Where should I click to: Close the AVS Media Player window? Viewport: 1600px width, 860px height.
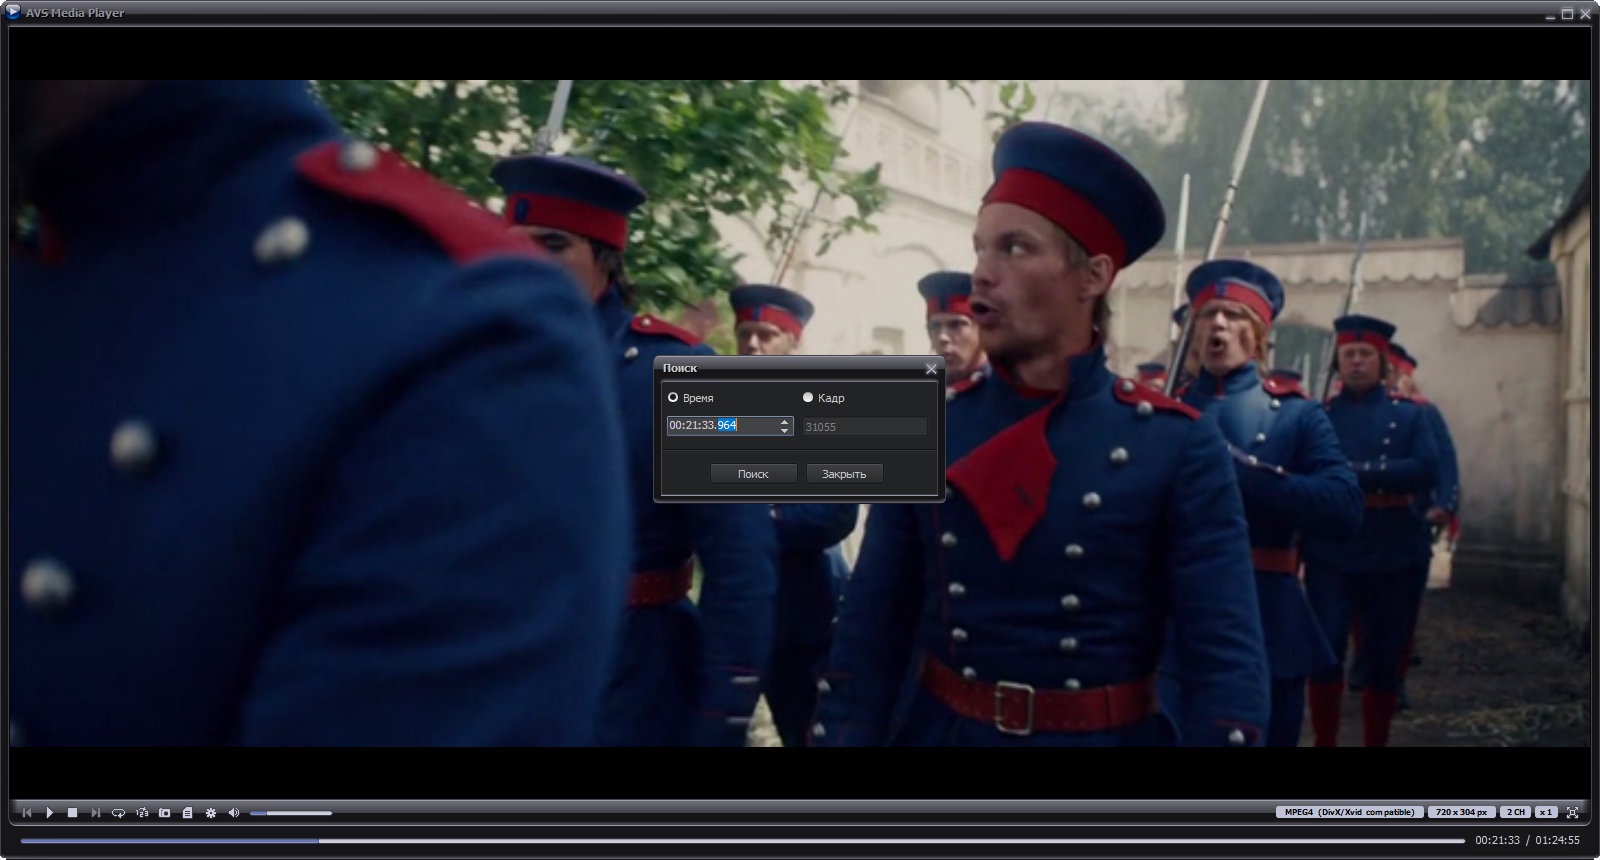[x=1585, y=13]
